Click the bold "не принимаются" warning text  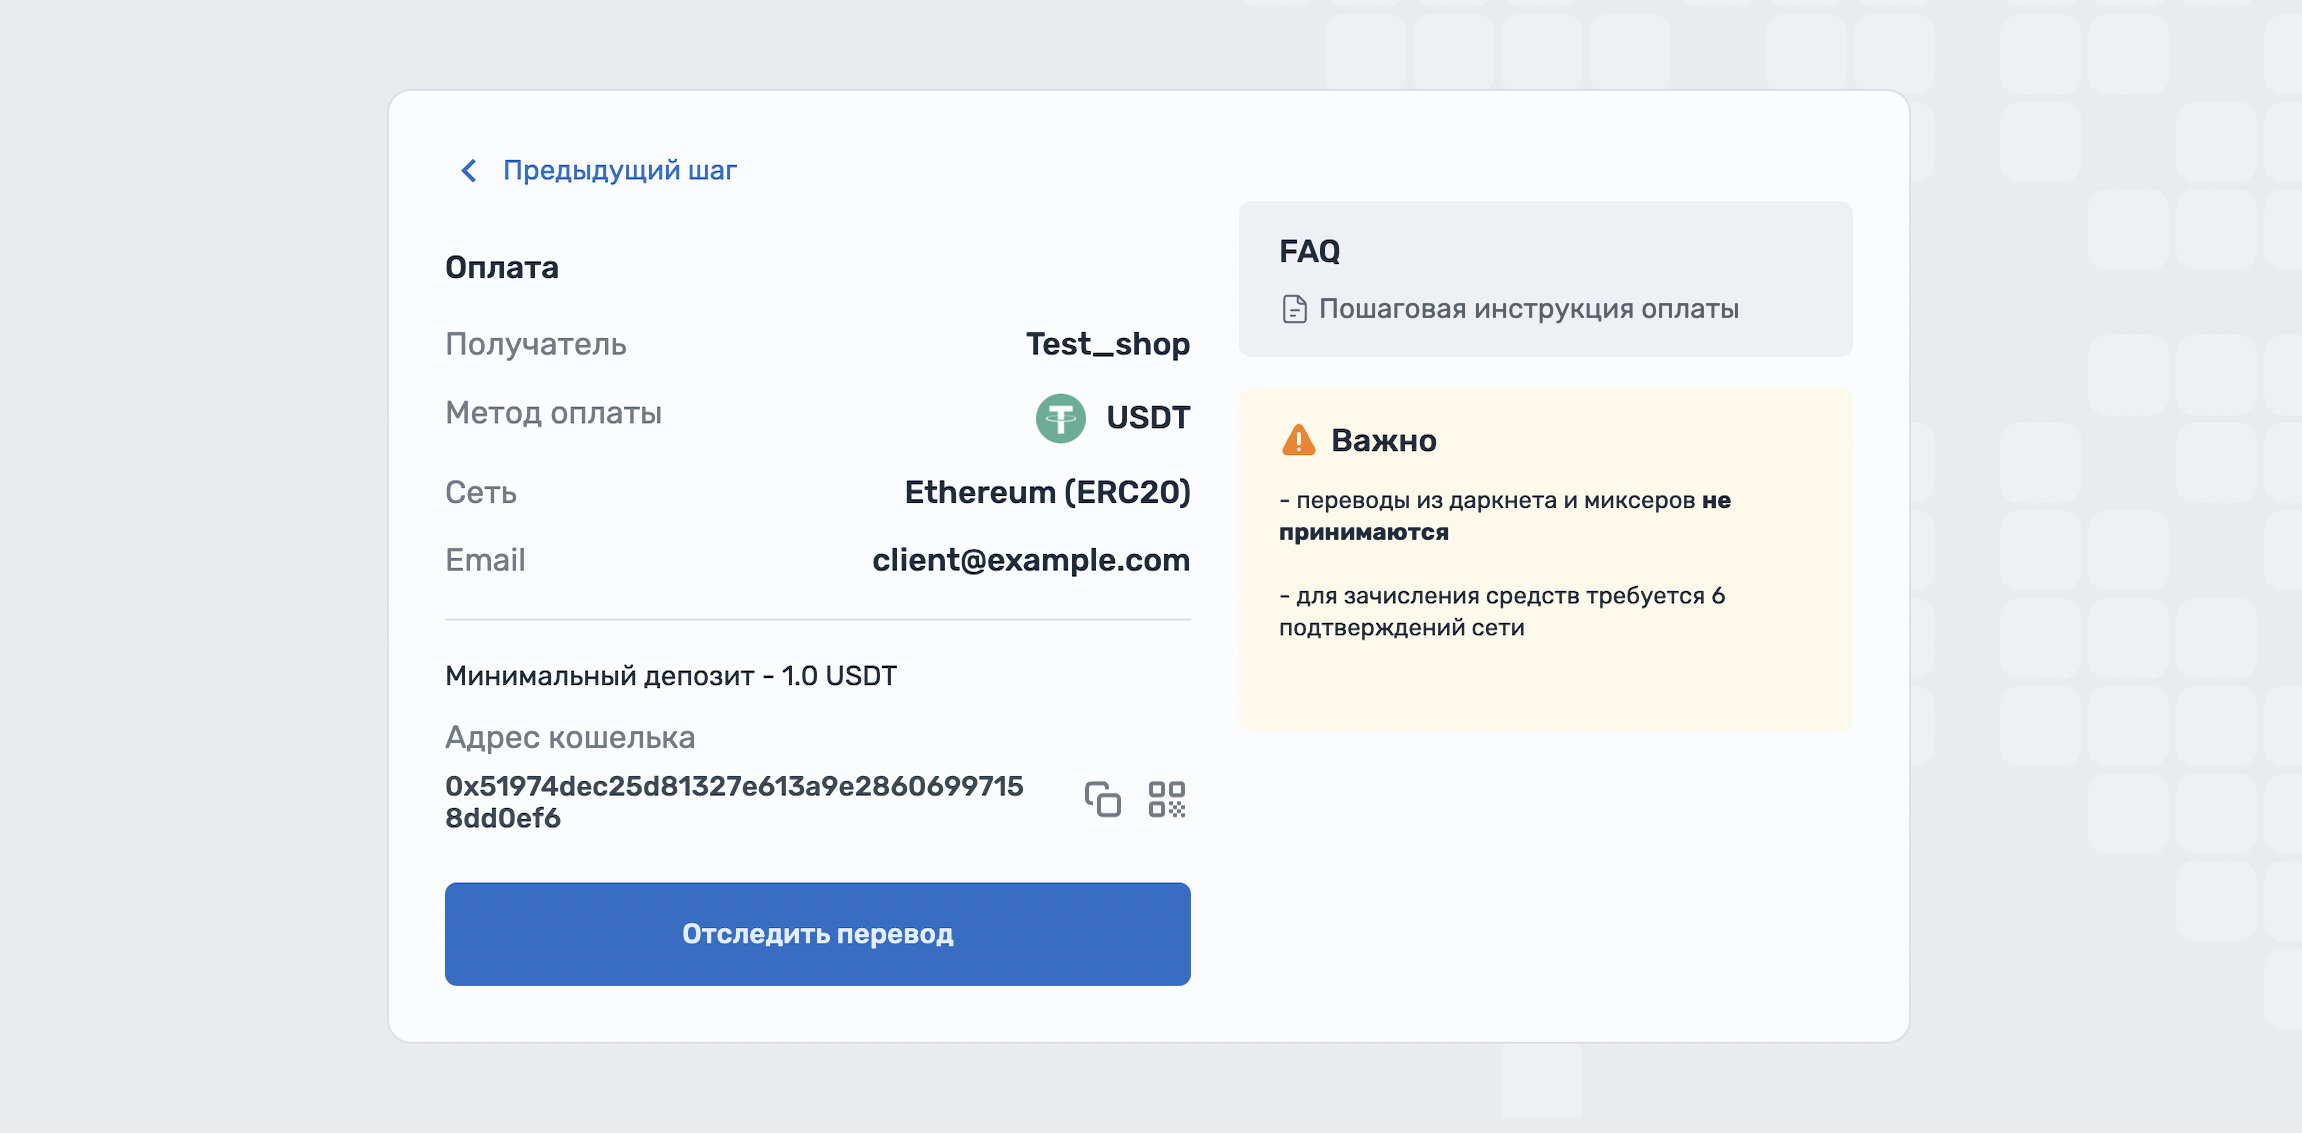click(1364, 532)
